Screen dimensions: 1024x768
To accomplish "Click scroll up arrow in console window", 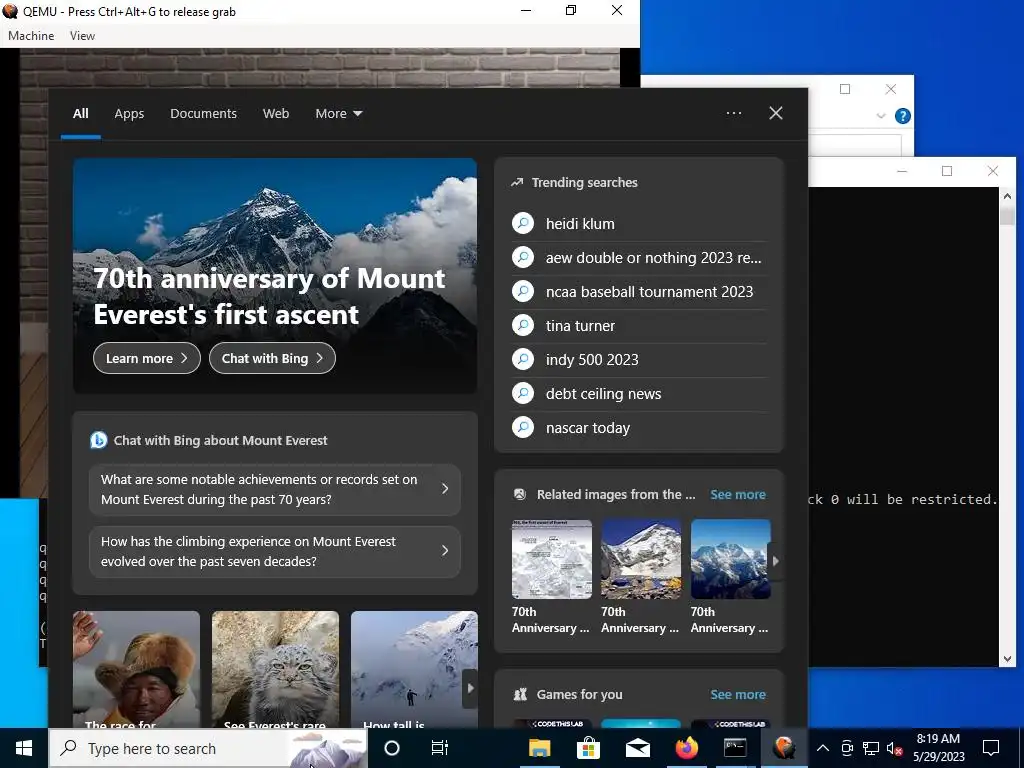I will tap(1007, 195).
